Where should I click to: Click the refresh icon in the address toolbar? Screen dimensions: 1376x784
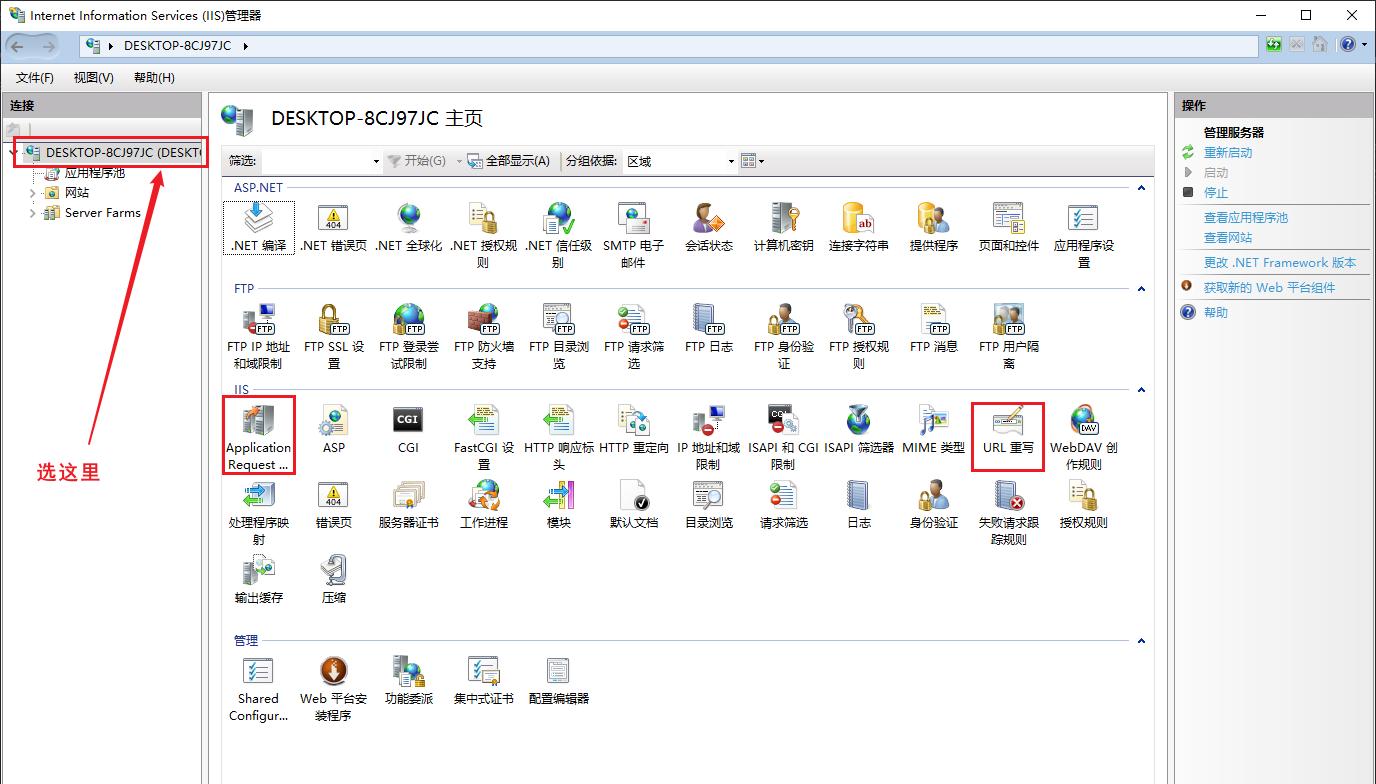[x=1274, y=45]
